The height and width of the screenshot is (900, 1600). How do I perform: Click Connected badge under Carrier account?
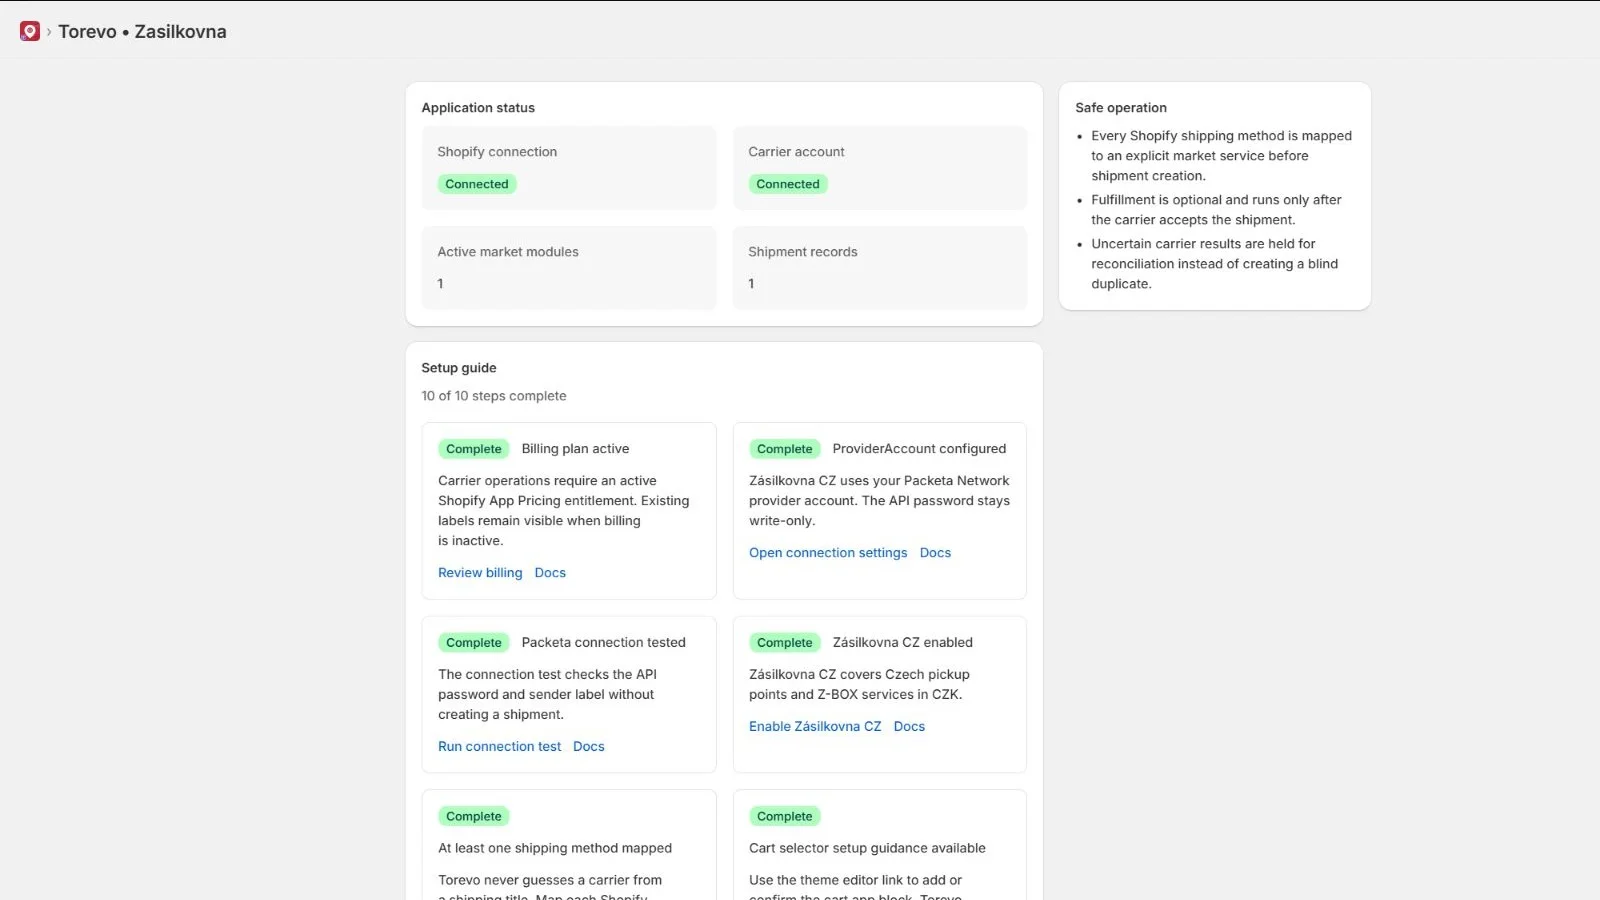coord(788,184)
